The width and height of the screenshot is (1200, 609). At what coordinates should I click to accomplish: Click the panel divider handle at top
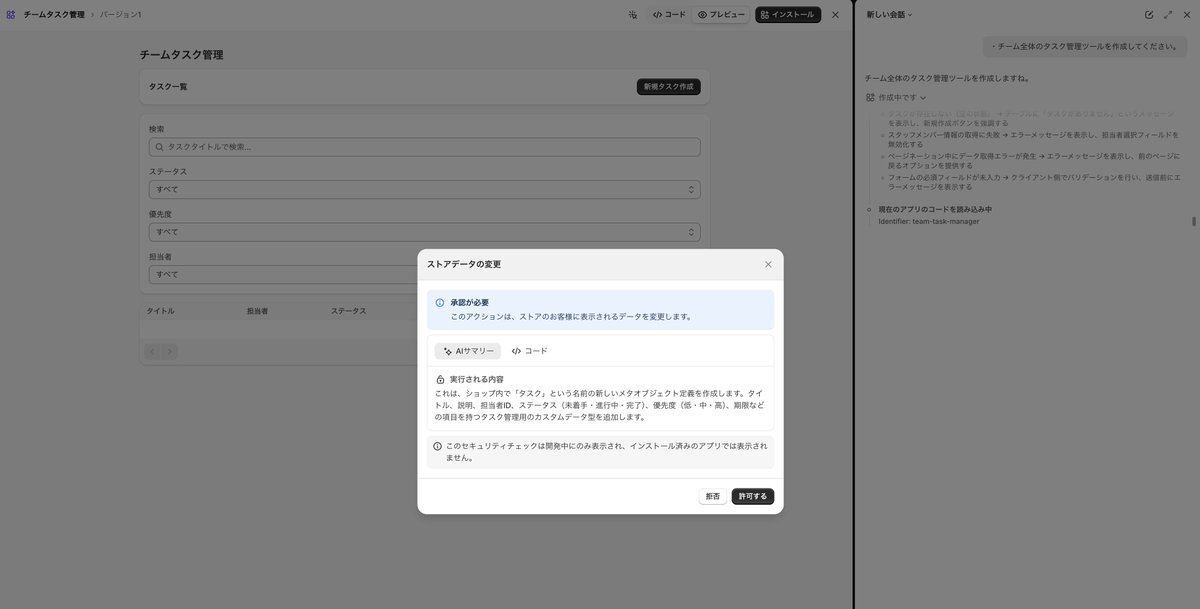(x=854, y=4)
